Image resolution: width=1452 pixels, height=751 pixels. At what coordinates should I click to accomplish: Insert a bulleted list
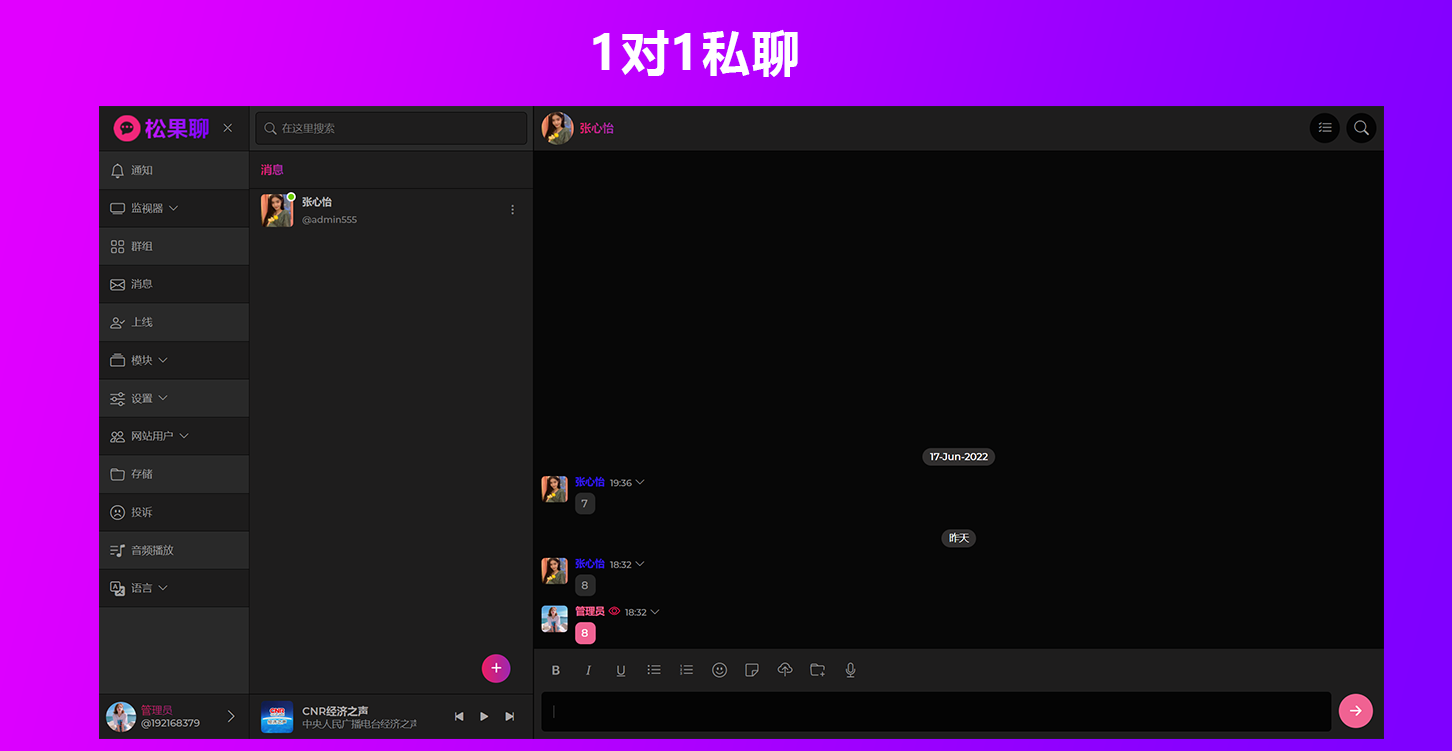pyautogui.click(x=654, y=670)
